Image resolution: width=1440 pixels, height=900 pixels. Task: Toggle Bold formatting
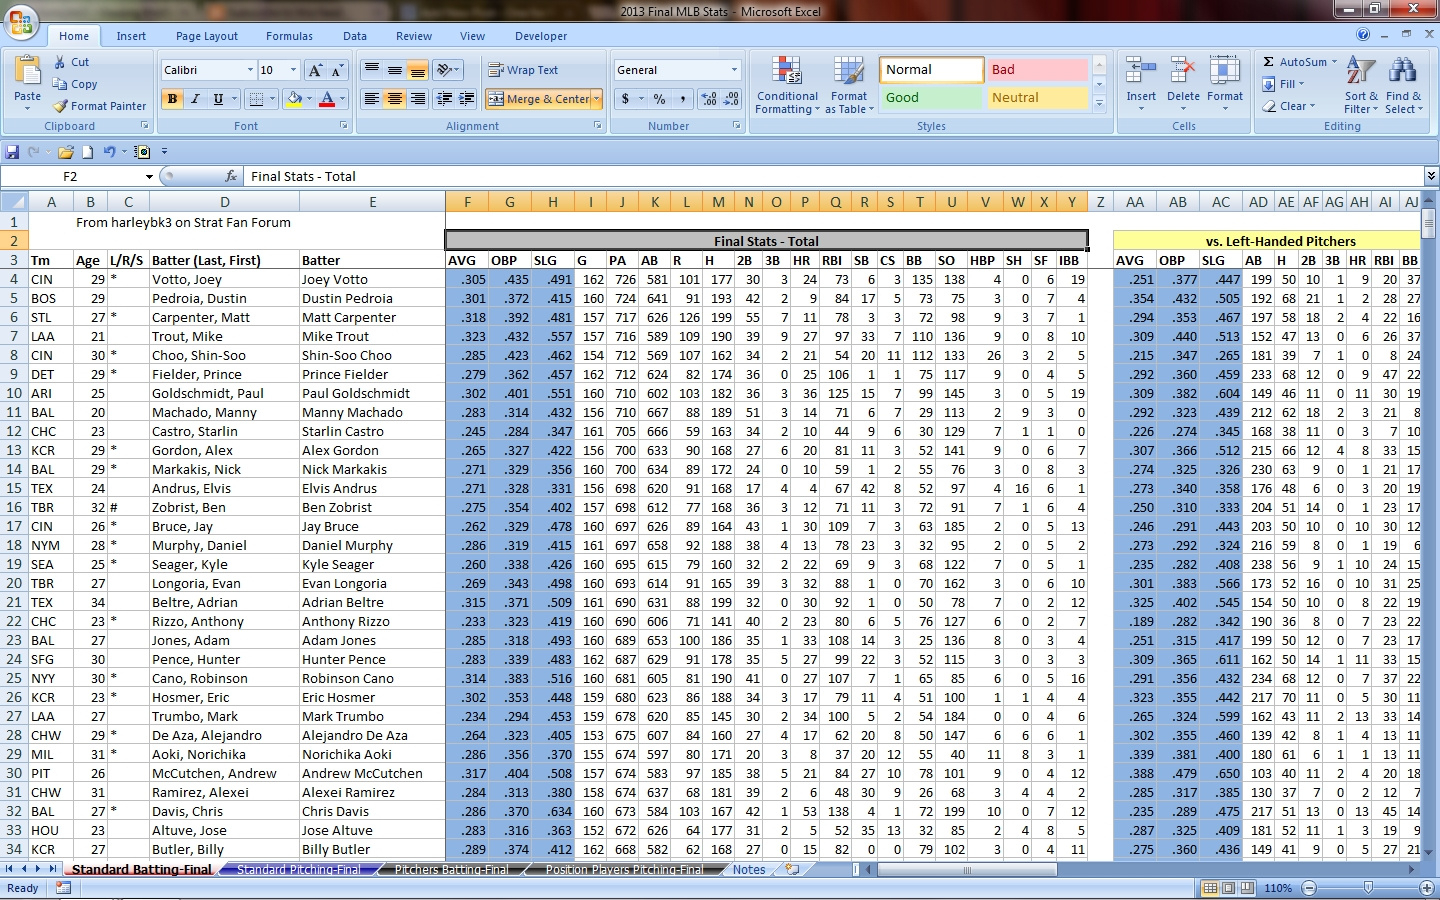click(173, 99)
